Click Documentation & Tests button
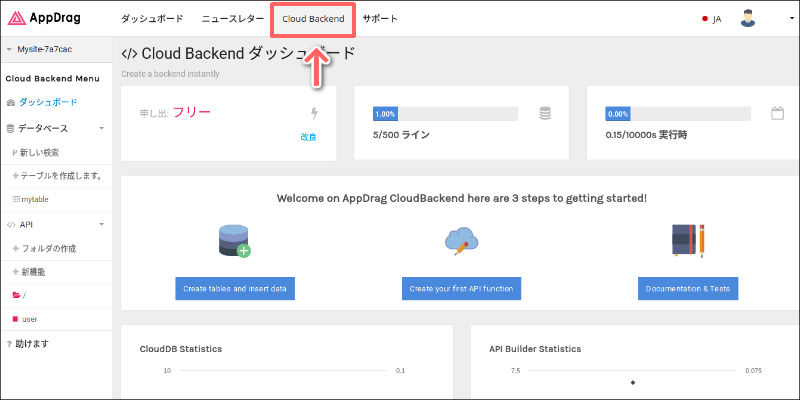 688,289
